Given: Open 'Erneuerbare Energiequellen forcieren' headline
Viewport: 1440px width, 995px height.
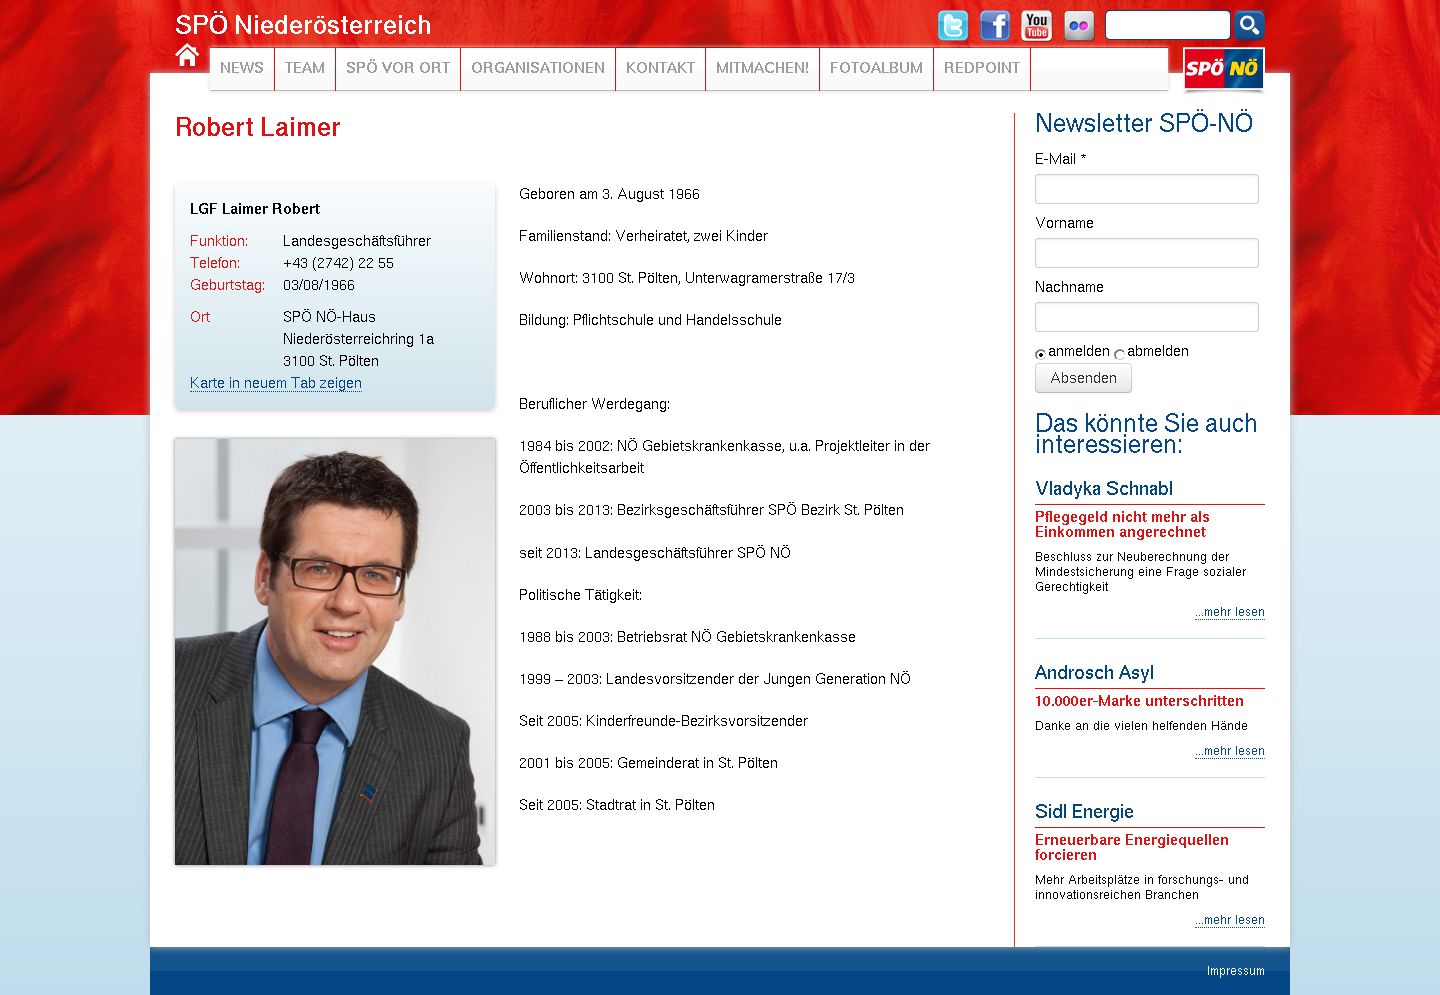Looking at the screenshot, I should (x=1132, y=847).
